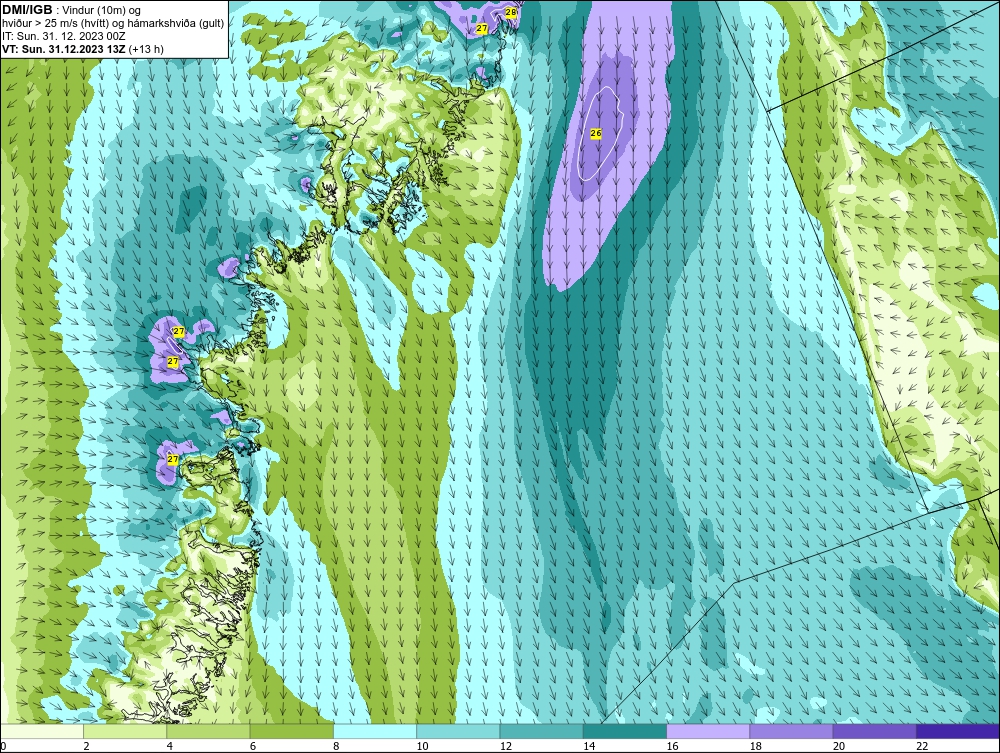The height and width of the screenshot is (753, 1000).
Task: Click the scale number 0
Action: (3, 747)
